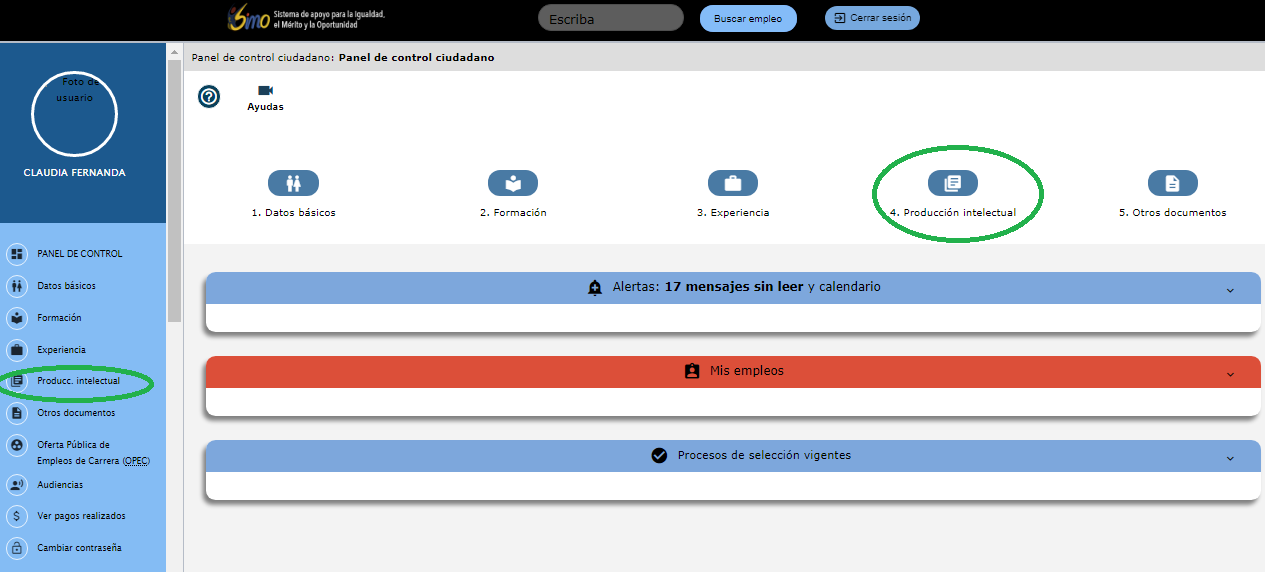
Task: Expand the Alertas messages panel chevron
Action: pyautogui.click(x=1230, y=289)
